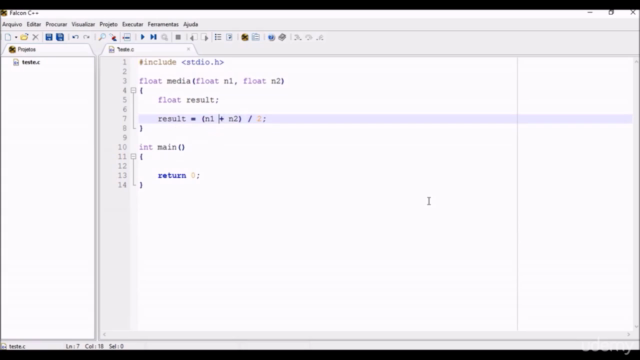Click the Replace icon
Screen dimensions: 640x360
point(113,37)
